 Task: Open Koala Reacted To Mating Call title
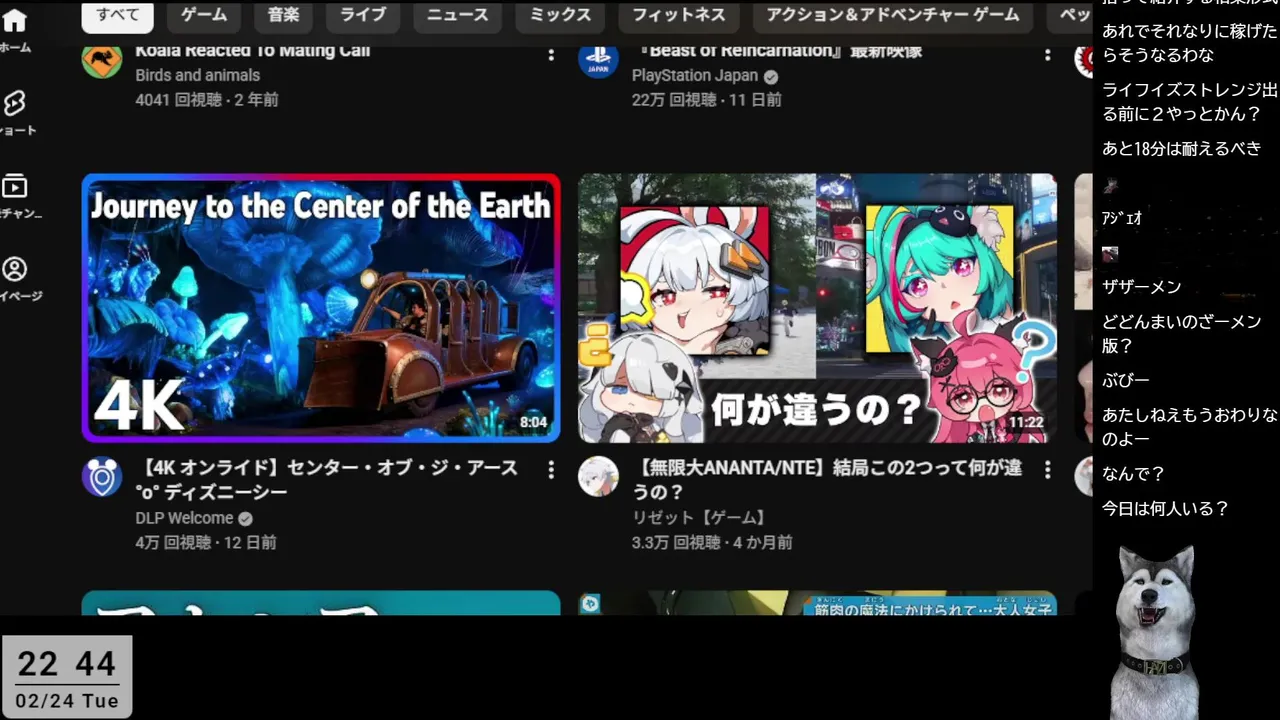[x=252, y=51]
